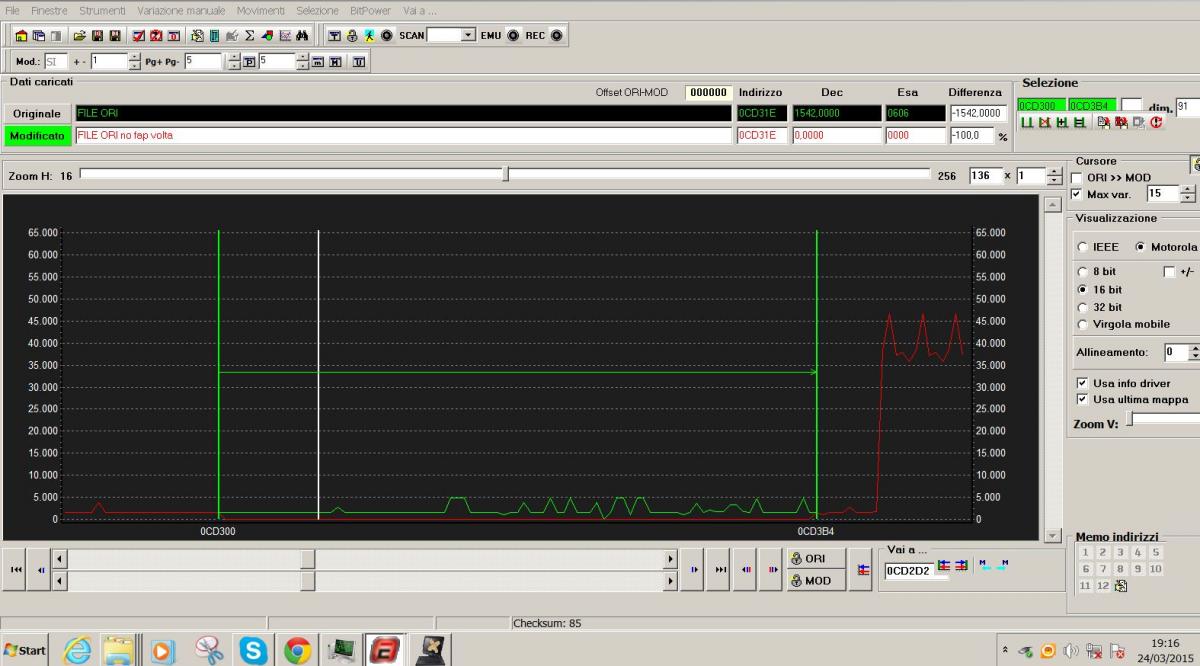Click the round EMU button
The image size is (1200, 666).
point(512,35)
